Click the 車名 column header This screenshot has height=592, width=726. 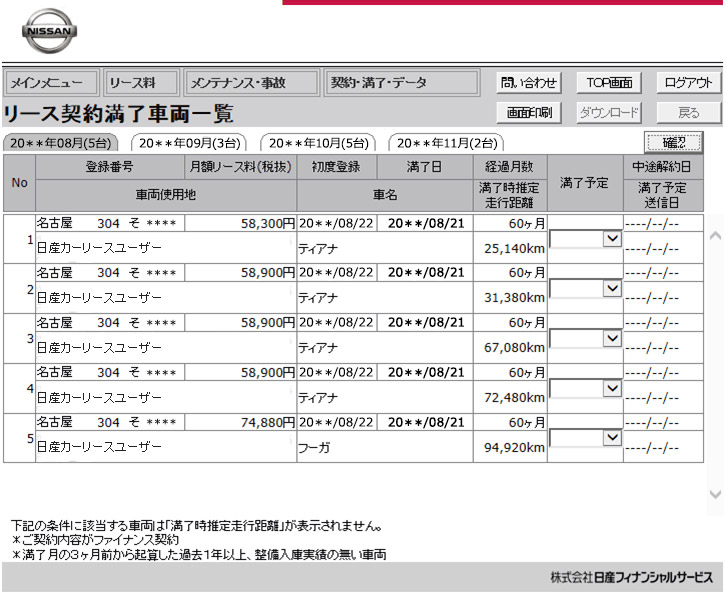click(x=385, y=195)
